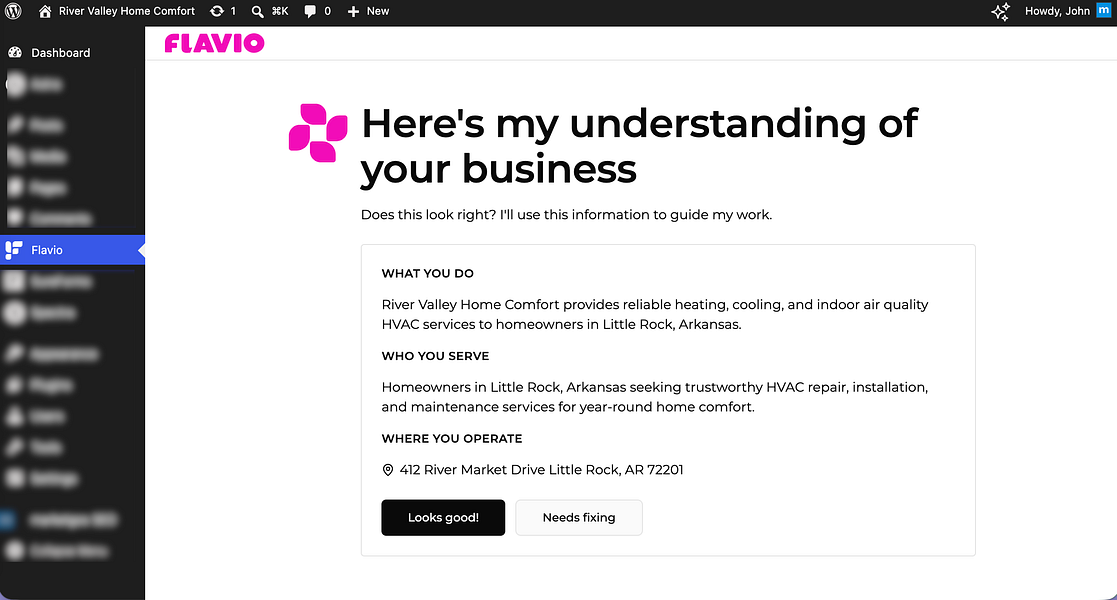Click the WordPress logo icon
Screen dimensions: 1117x600
14,11
